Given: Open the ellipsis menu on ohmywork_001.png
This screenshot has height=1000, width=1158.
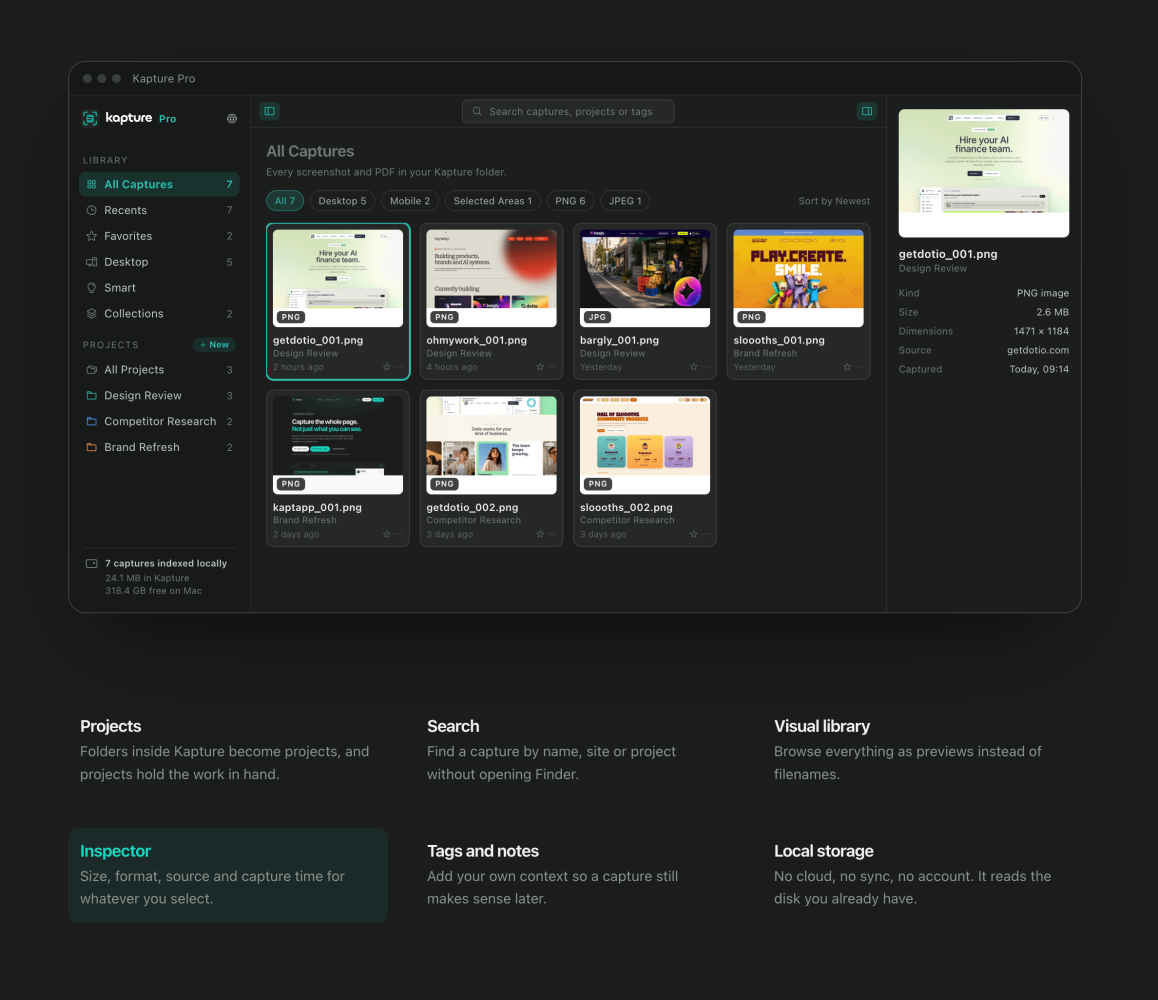Looking at the screenshot, I should 552,367.
